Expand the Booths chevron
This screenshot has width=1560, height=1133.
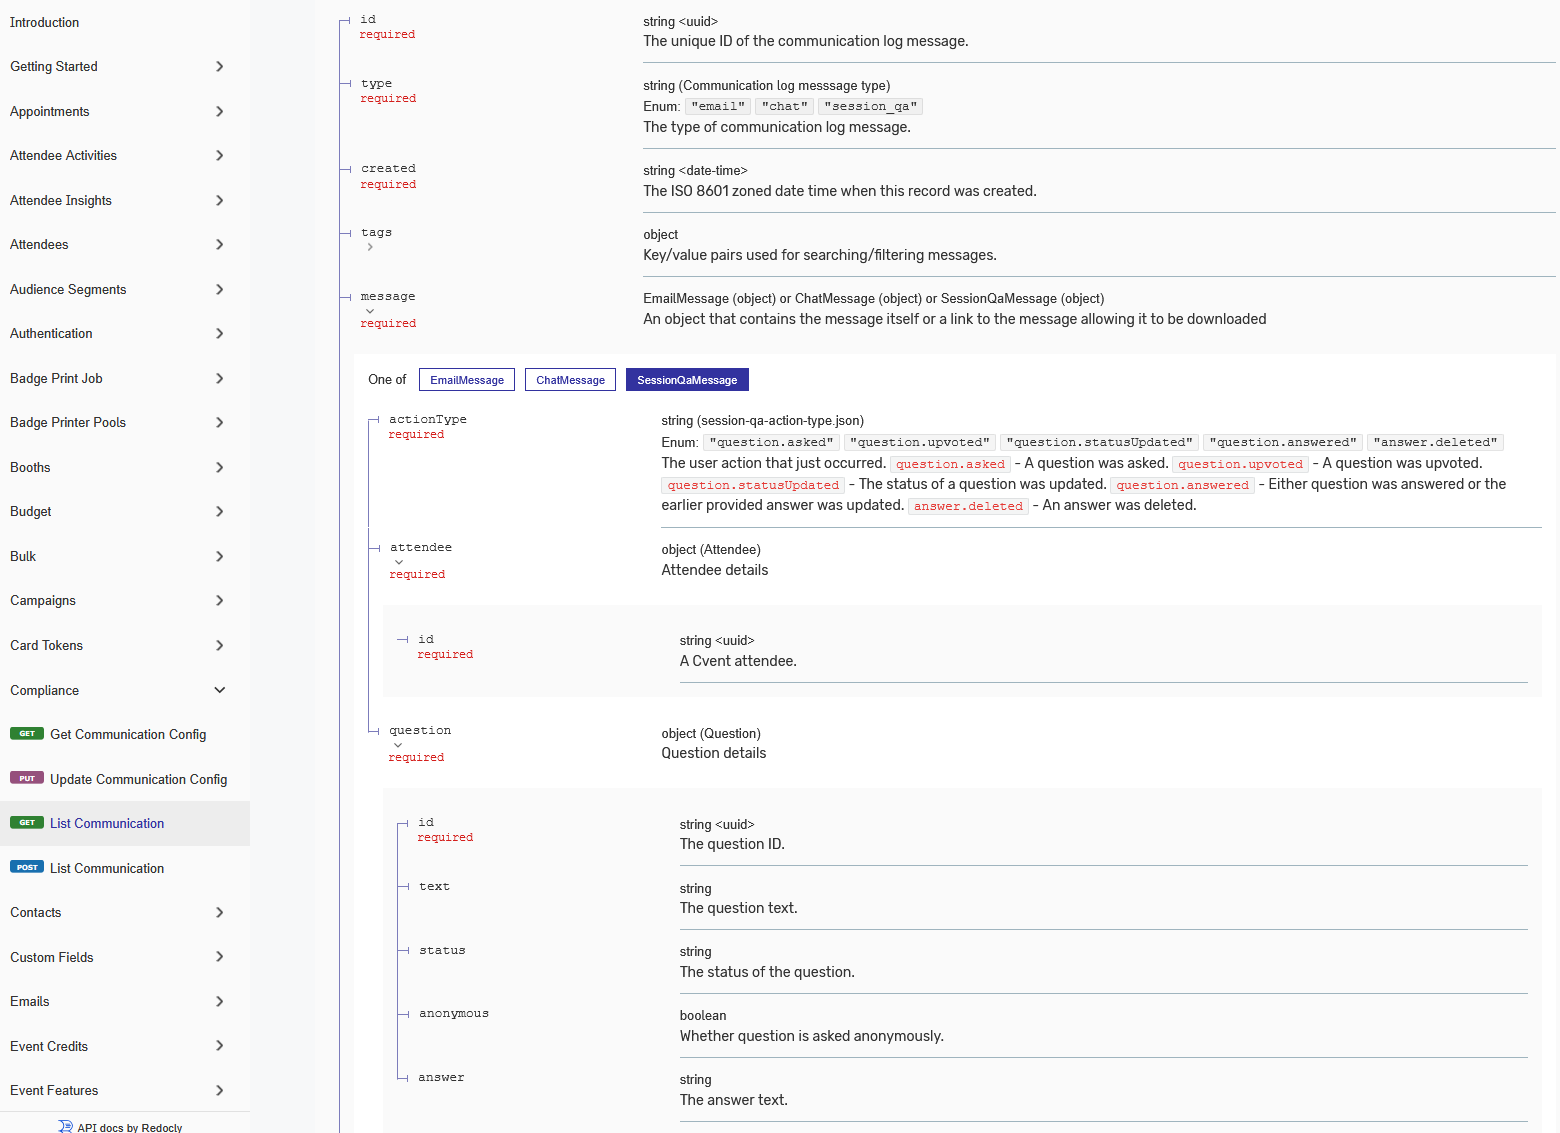click(x=220, y=467)
